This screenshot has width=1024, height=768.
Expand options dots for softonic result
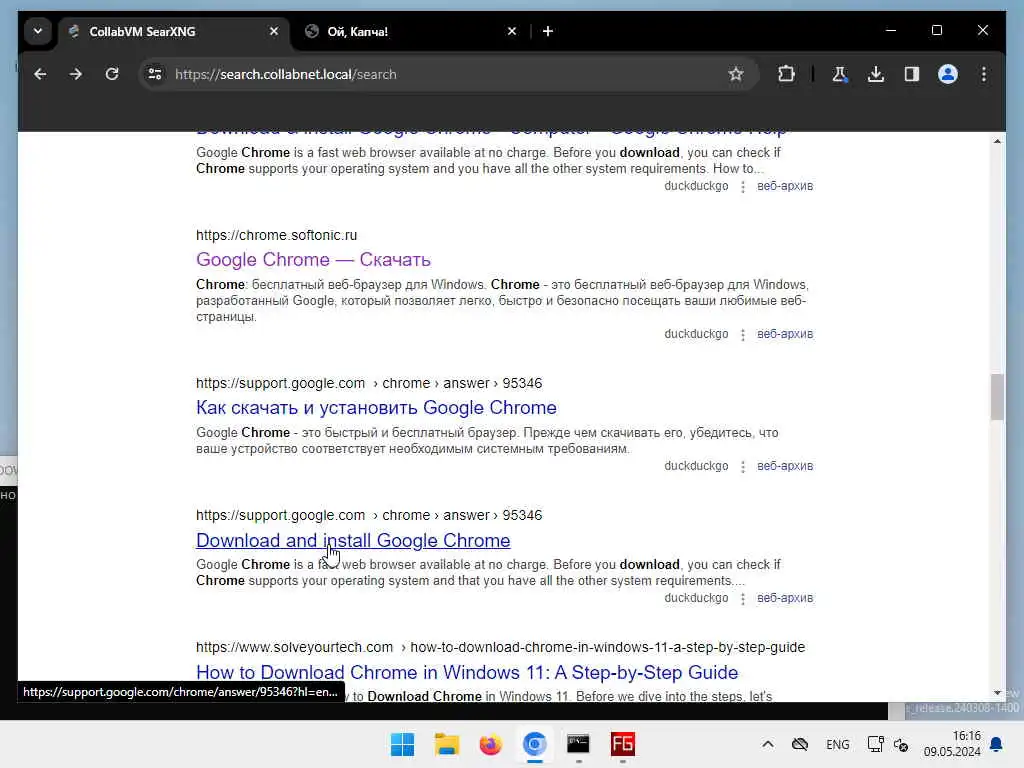coord(743,334)
